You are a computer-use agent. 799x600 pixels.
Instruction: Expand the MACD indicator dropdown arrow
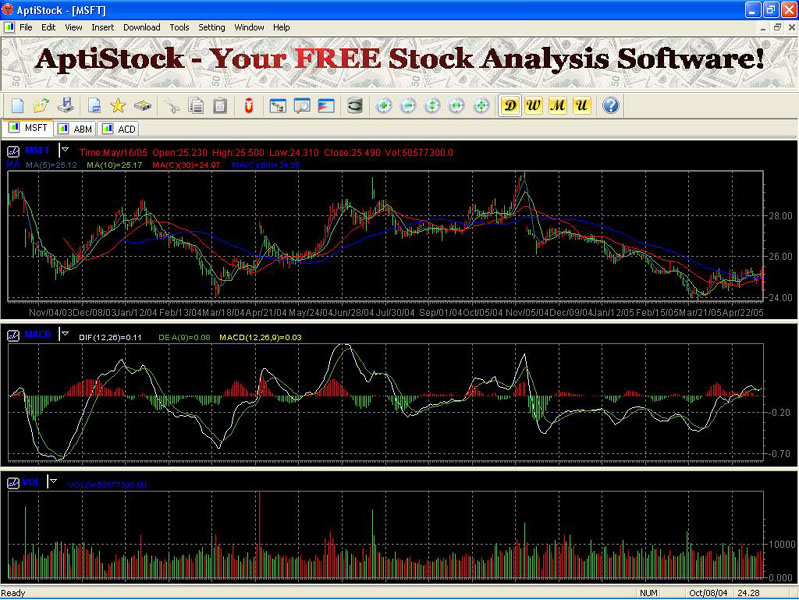[x=65, y=333]
